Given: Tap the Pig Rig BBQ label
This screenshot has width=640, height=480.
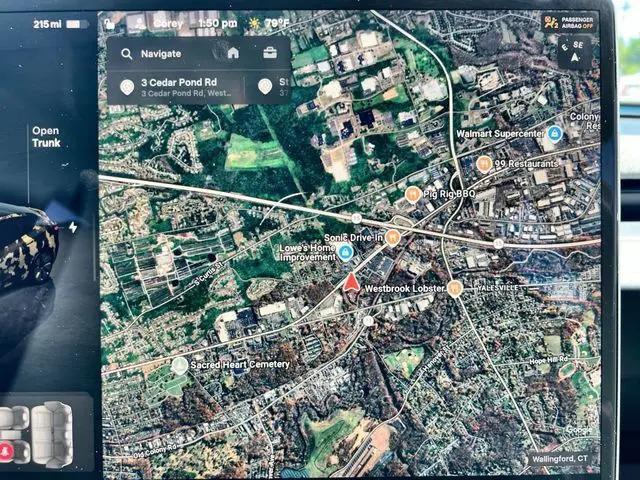Looking at the screenshot, I should [449, 193].
